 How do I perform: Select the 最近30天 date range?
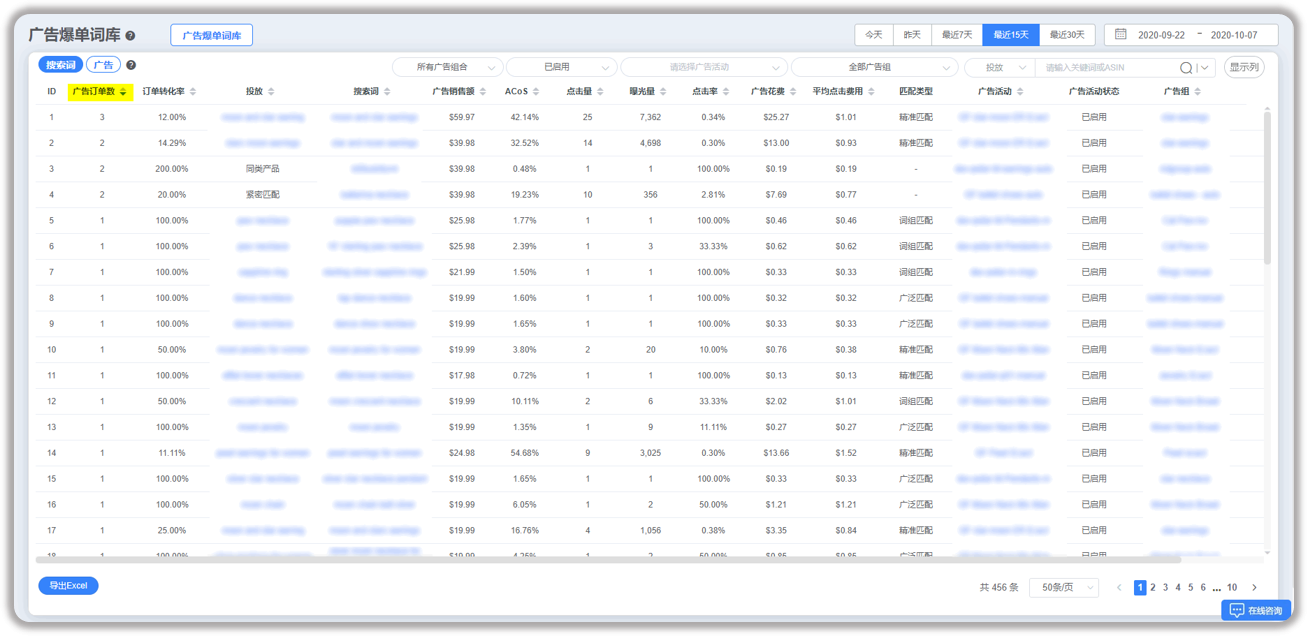1067,35
